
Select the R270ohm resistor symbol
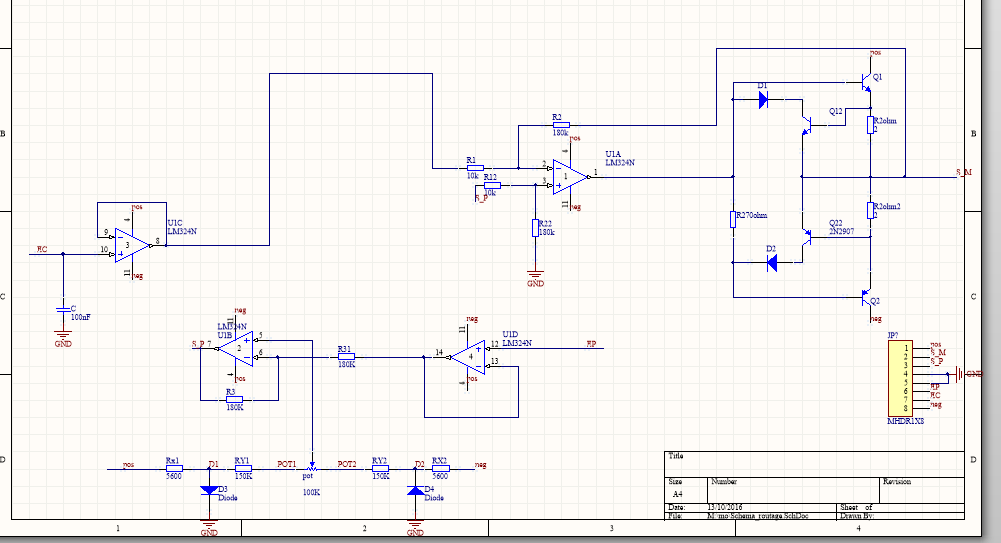coord(733,219)
